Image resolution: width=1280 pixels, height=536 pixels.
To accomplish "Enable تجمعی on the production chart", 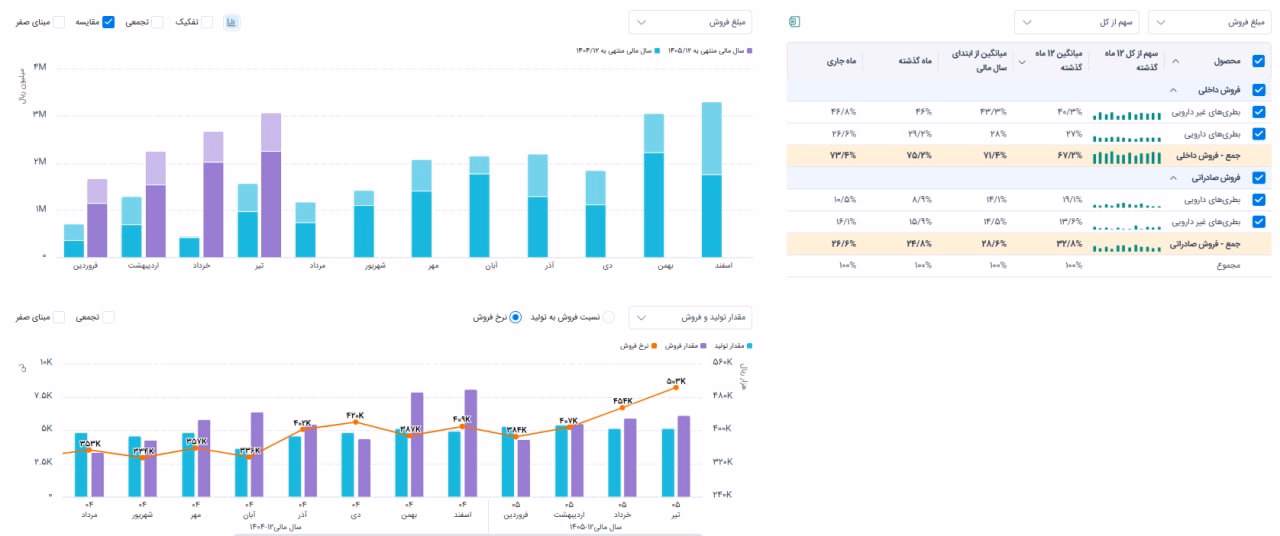I will (x=108, y=317).
